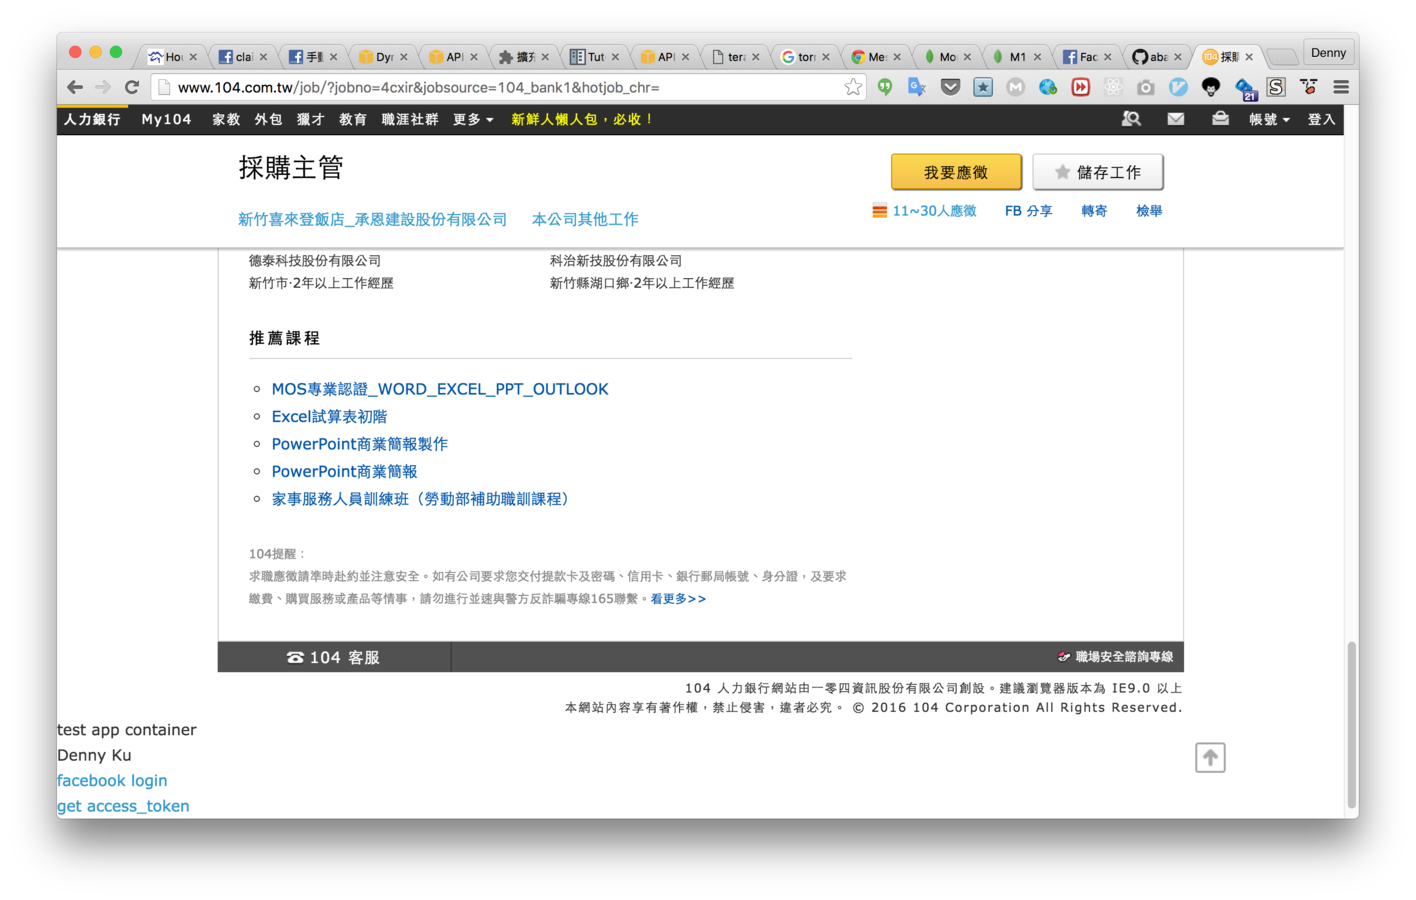Open 家教 in the nav bar
Screen dimensions: 1416x900
226,119
